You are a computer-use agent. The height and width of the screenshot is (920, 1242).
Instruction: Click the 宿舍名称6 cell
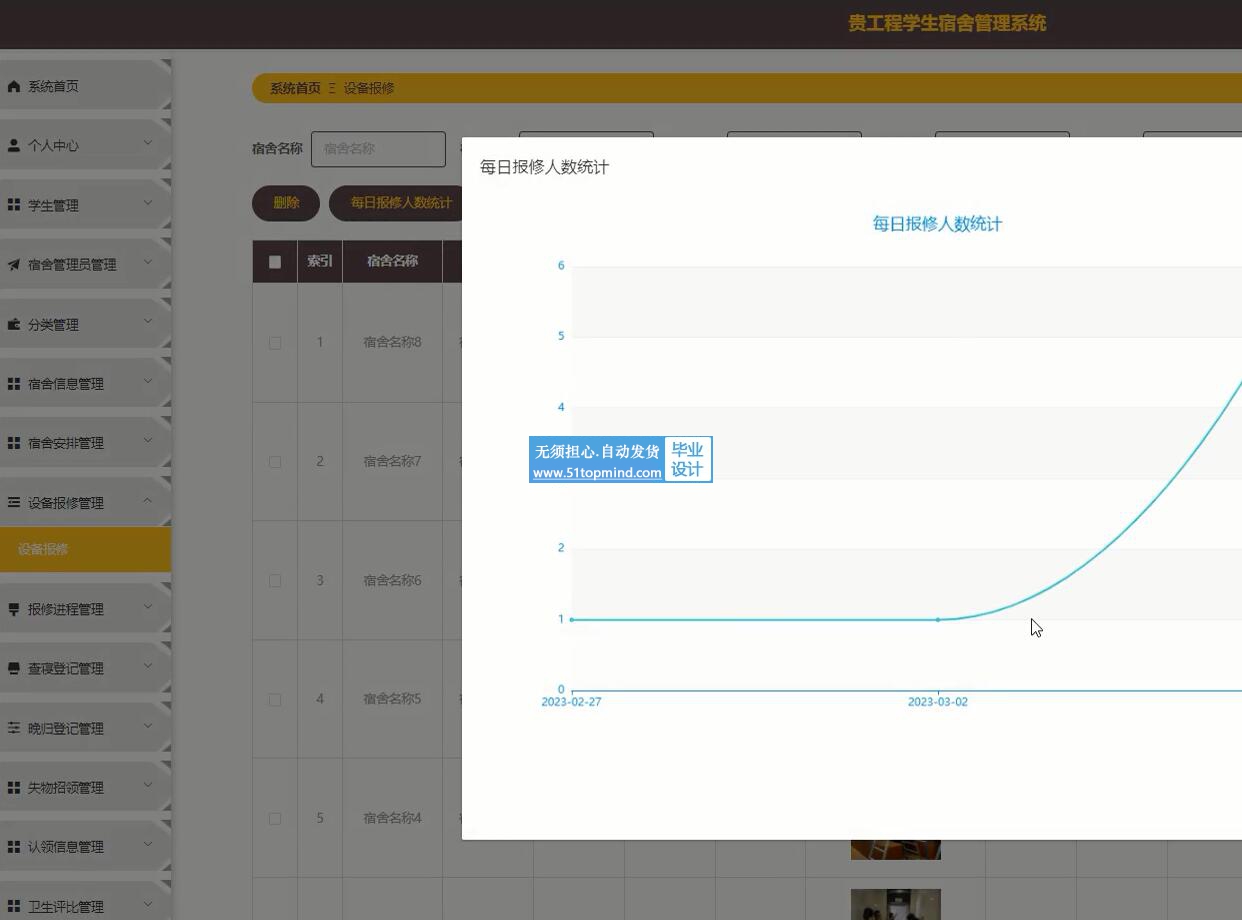[x=393, y=580]
